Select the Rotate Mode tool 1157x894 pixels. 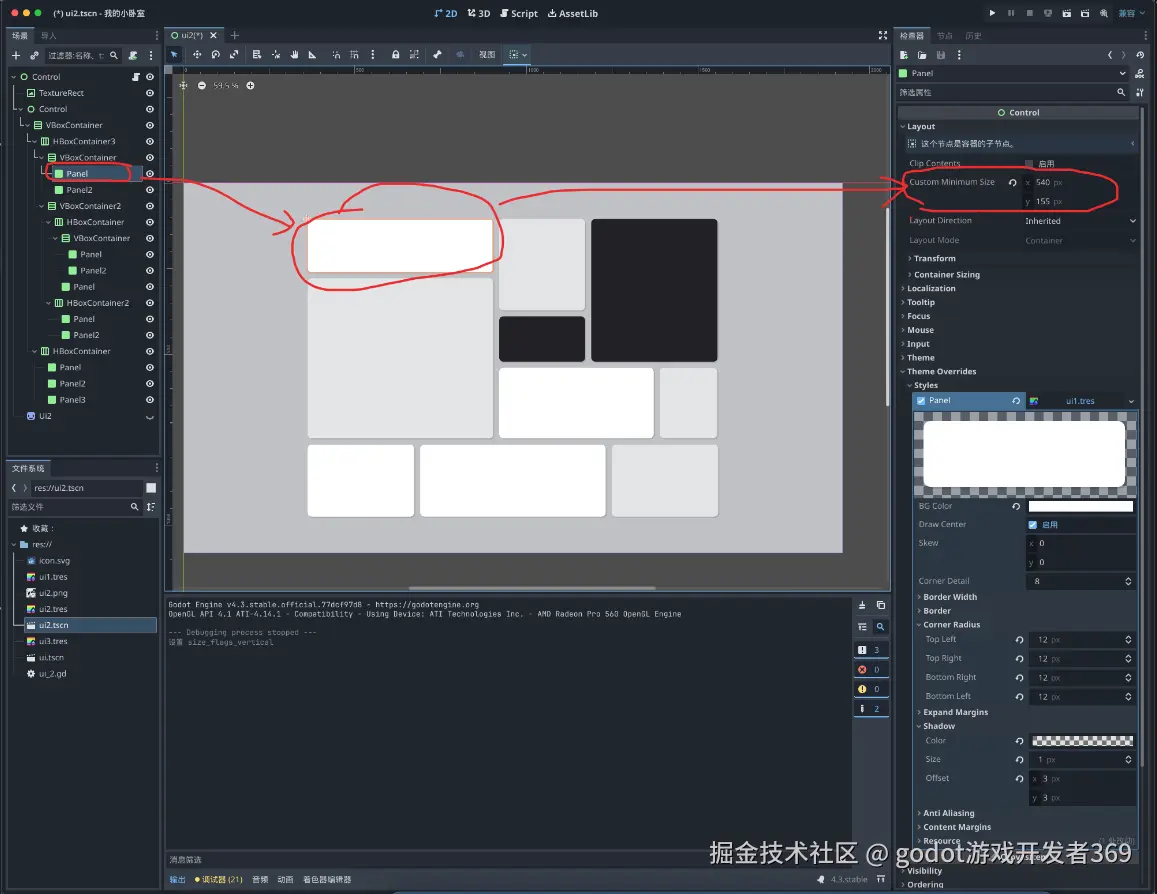[215, 55]
